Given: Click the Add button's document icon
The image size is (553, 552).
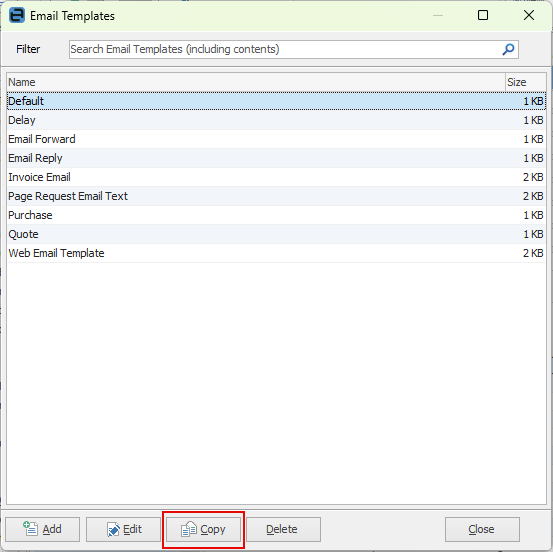Looking at the screenshot, I should click(30, 529).
